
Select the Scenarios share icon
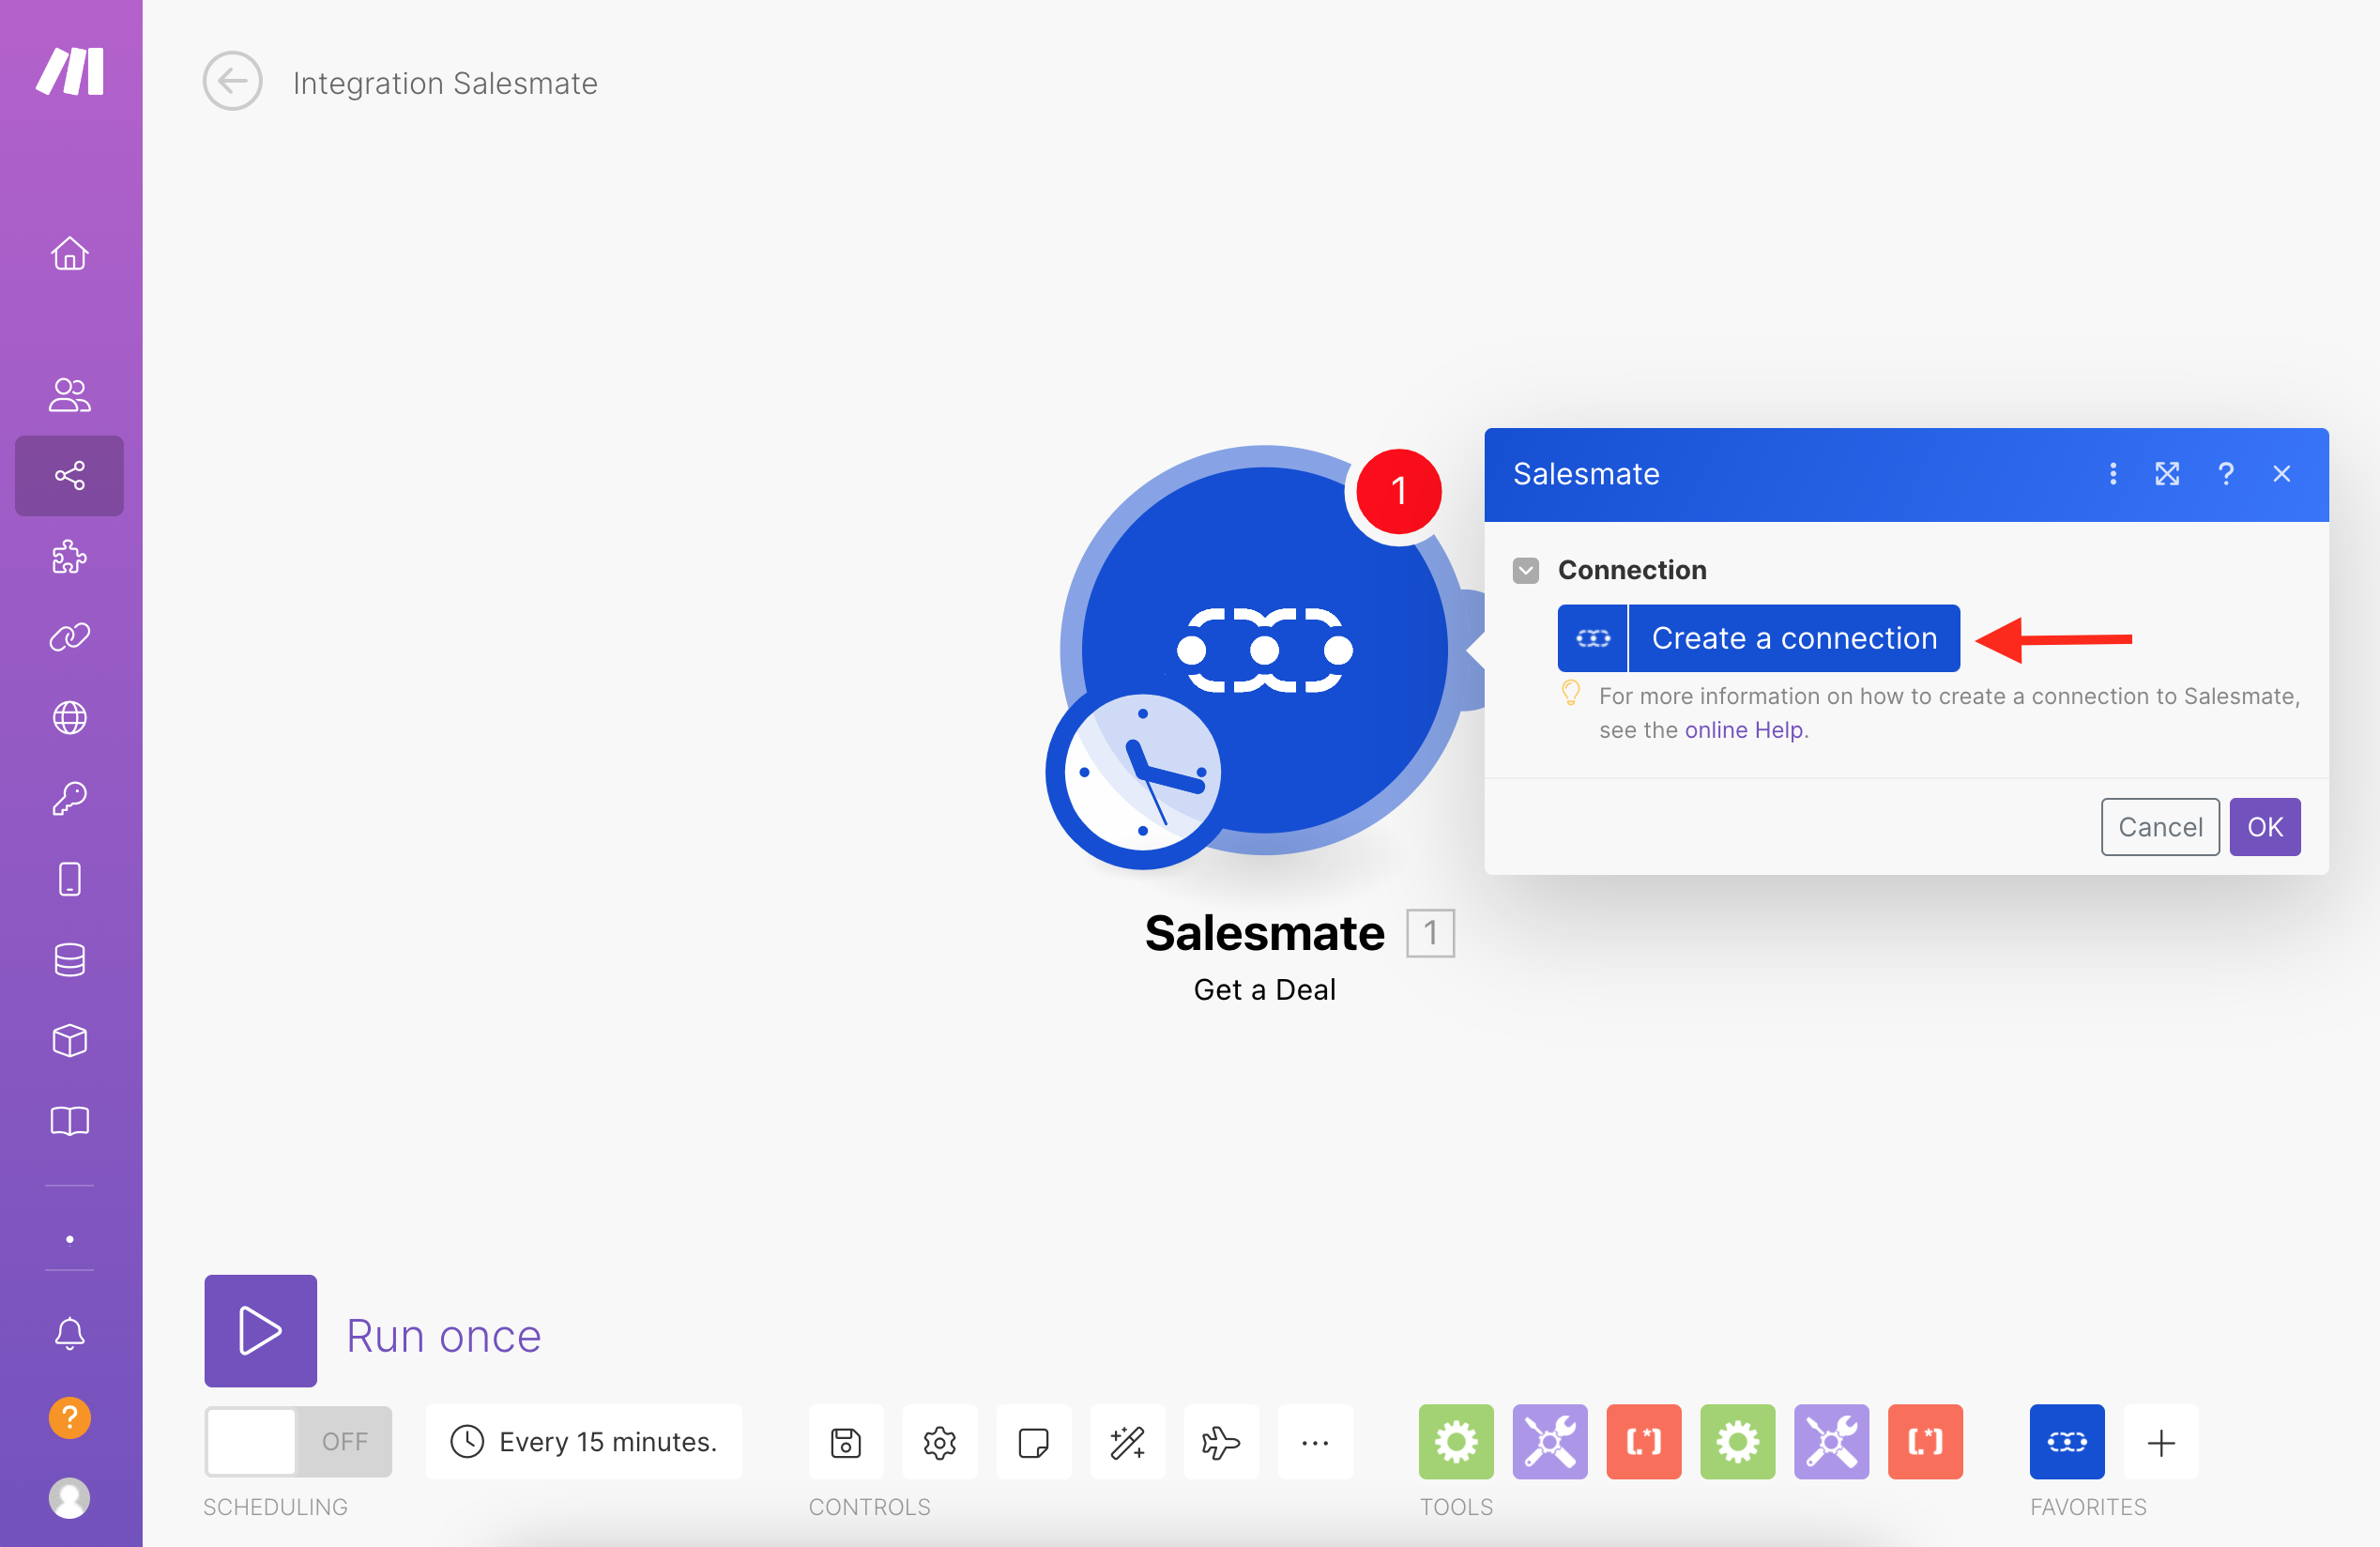coord(70,475)
